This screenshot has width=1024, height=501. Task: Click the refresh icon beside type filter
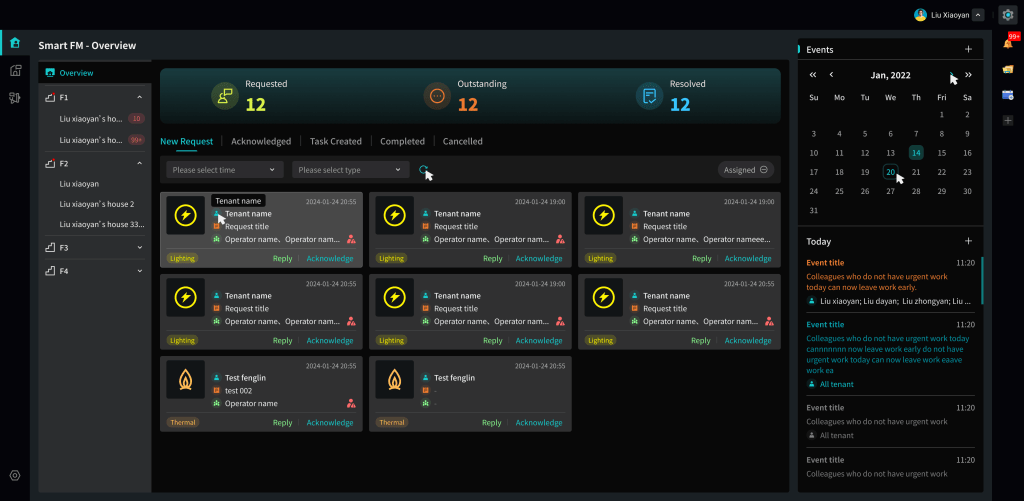(x=423, y=170)
